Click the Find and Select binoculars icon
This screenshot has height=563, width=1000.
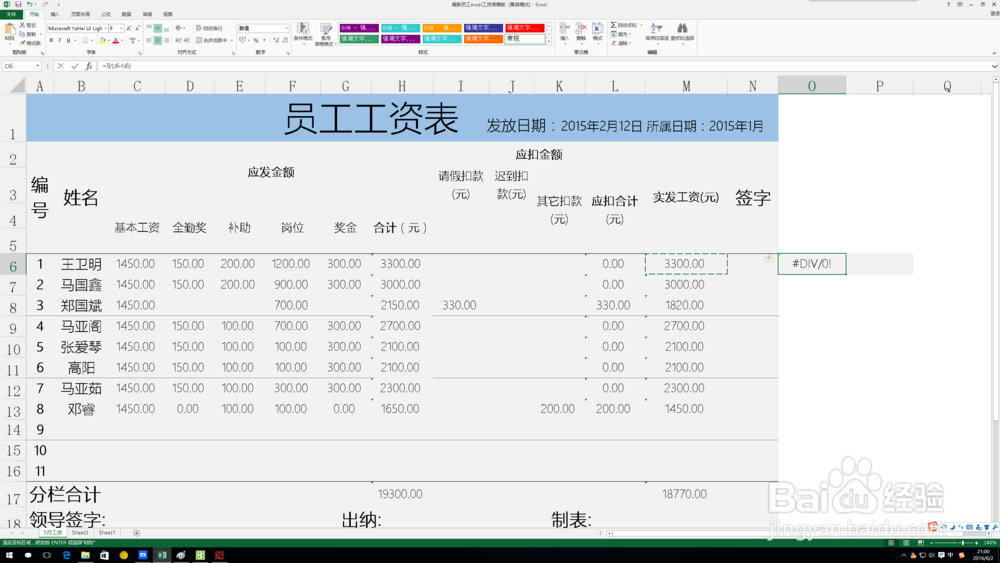(x=682, y=28)
